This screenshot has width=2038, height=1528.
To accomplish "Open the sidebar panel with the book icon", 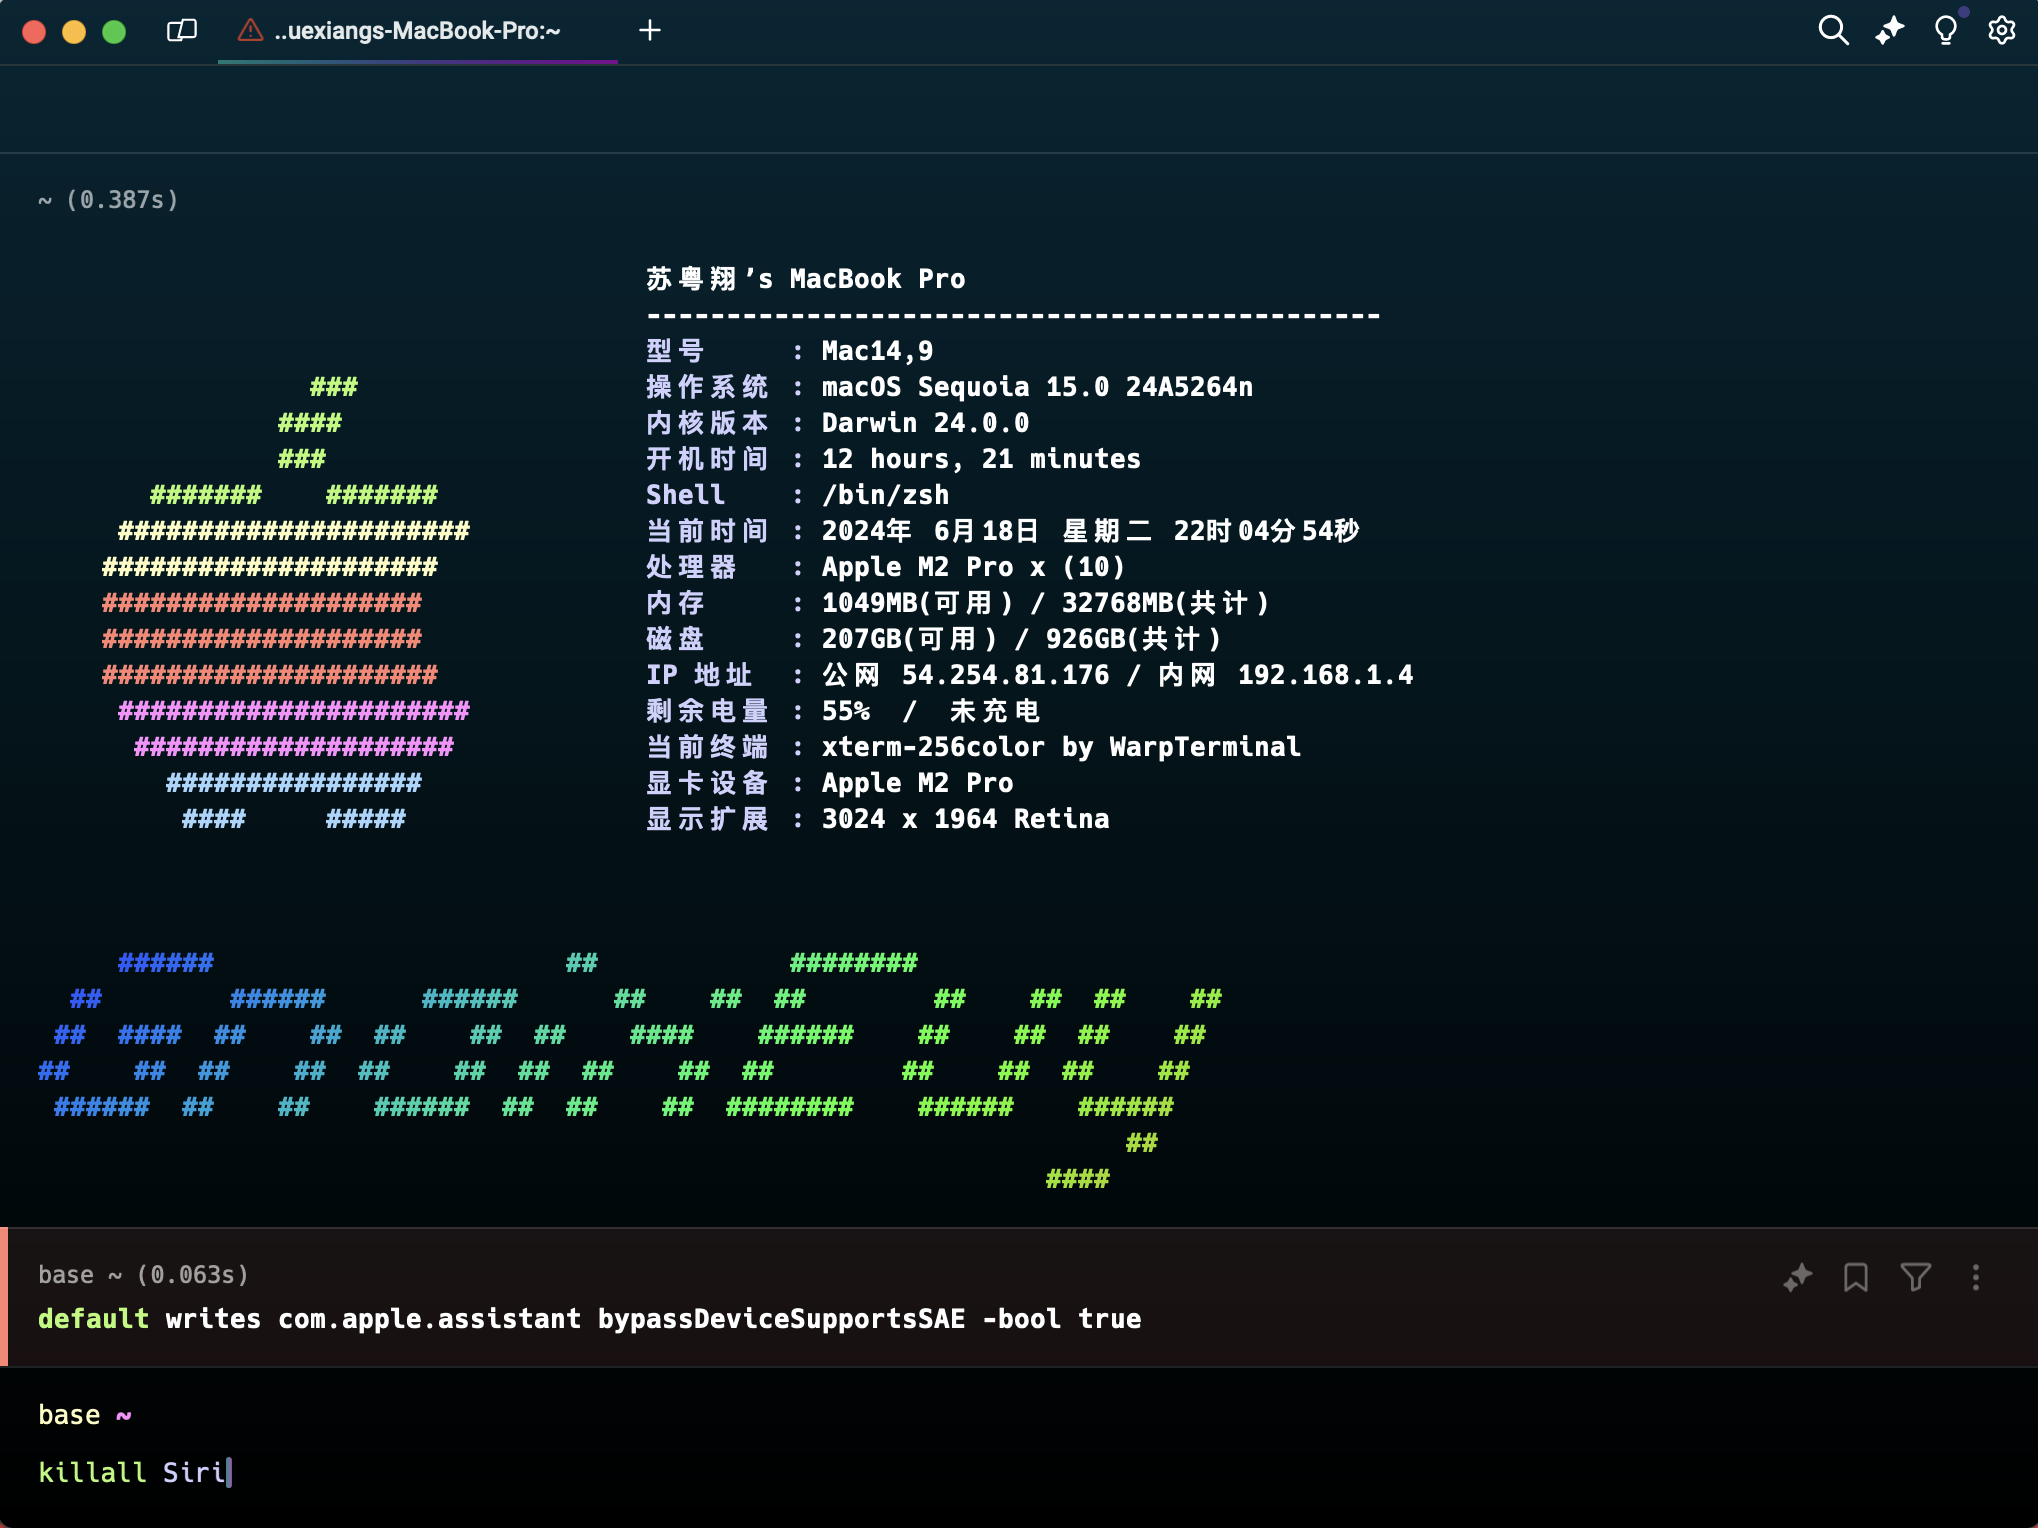I will [x=181, y=31].
